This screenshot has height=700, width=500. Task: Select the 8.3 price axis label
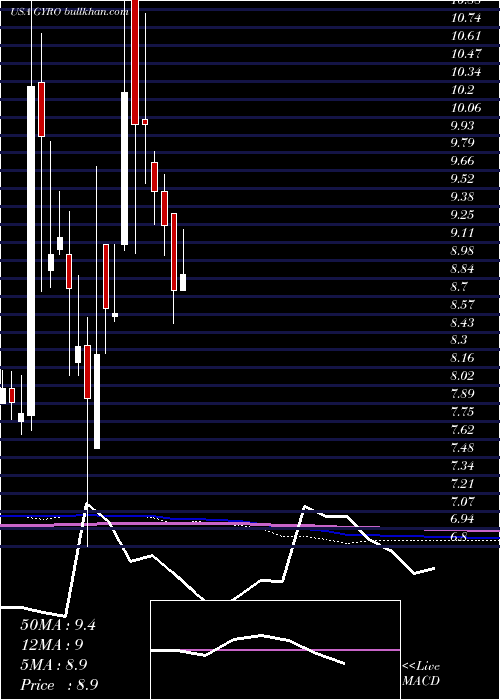tap(459, 340)
